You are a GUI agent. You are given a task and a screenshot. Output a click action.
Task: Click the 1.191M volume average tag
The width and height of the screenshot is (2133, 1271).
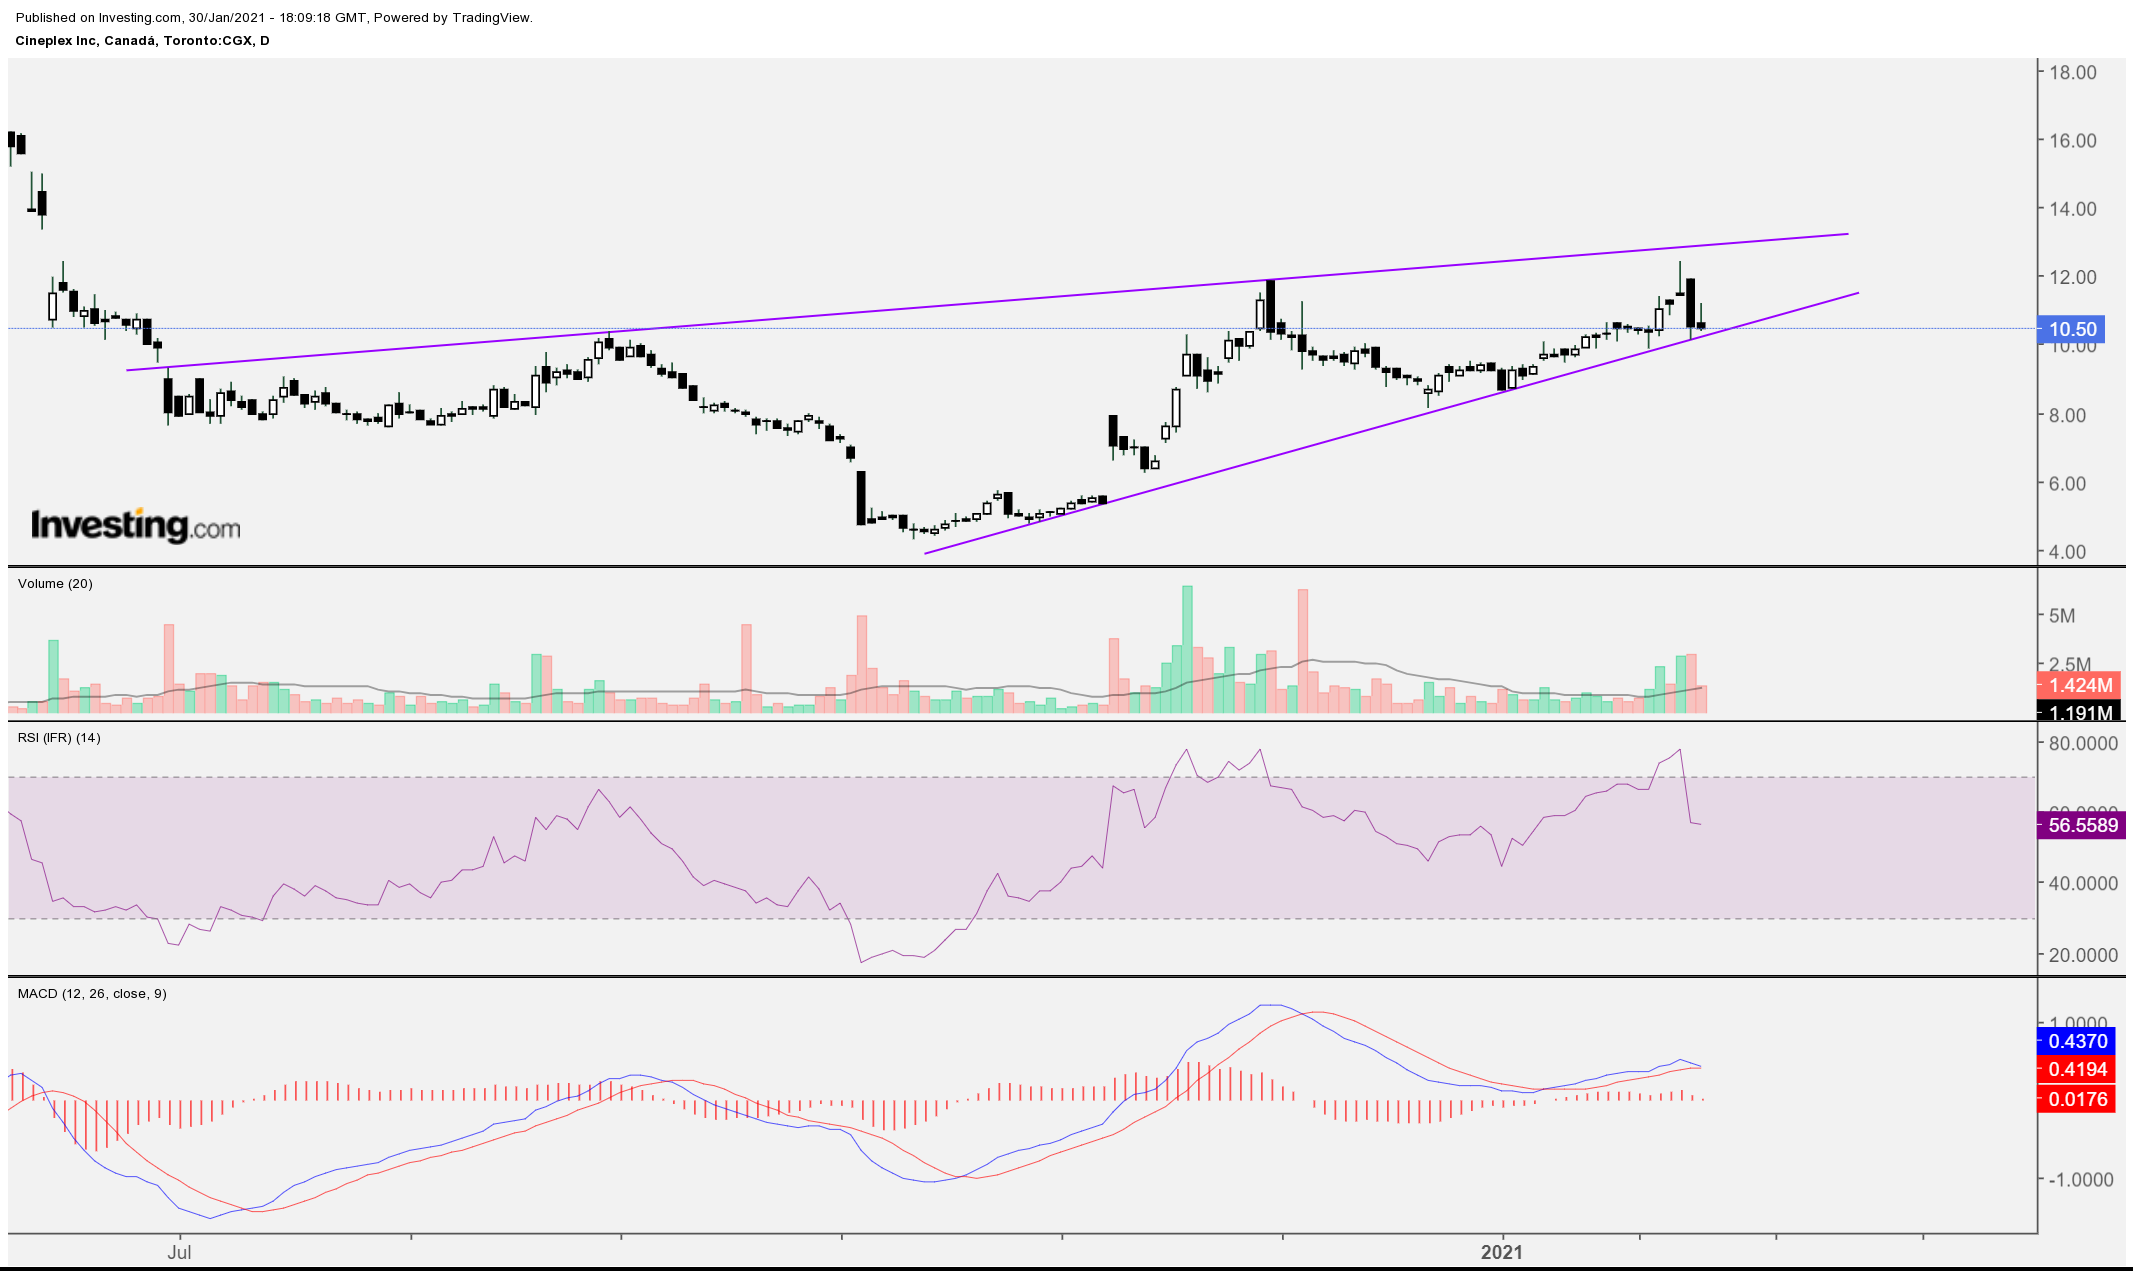click(2078, 712)
